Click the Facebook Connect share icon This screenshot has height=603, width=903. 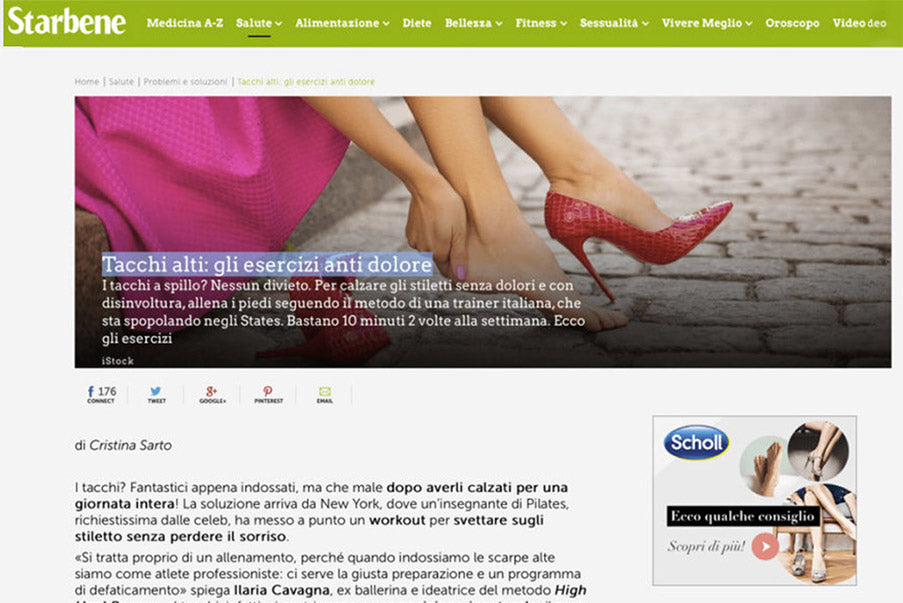101,394
